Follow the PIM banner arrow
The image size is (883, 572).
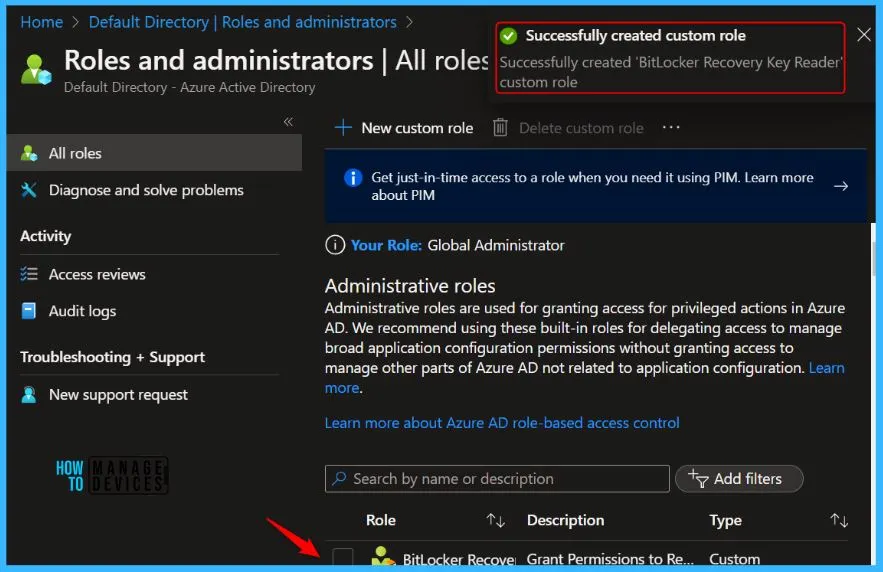pos(841,186)
